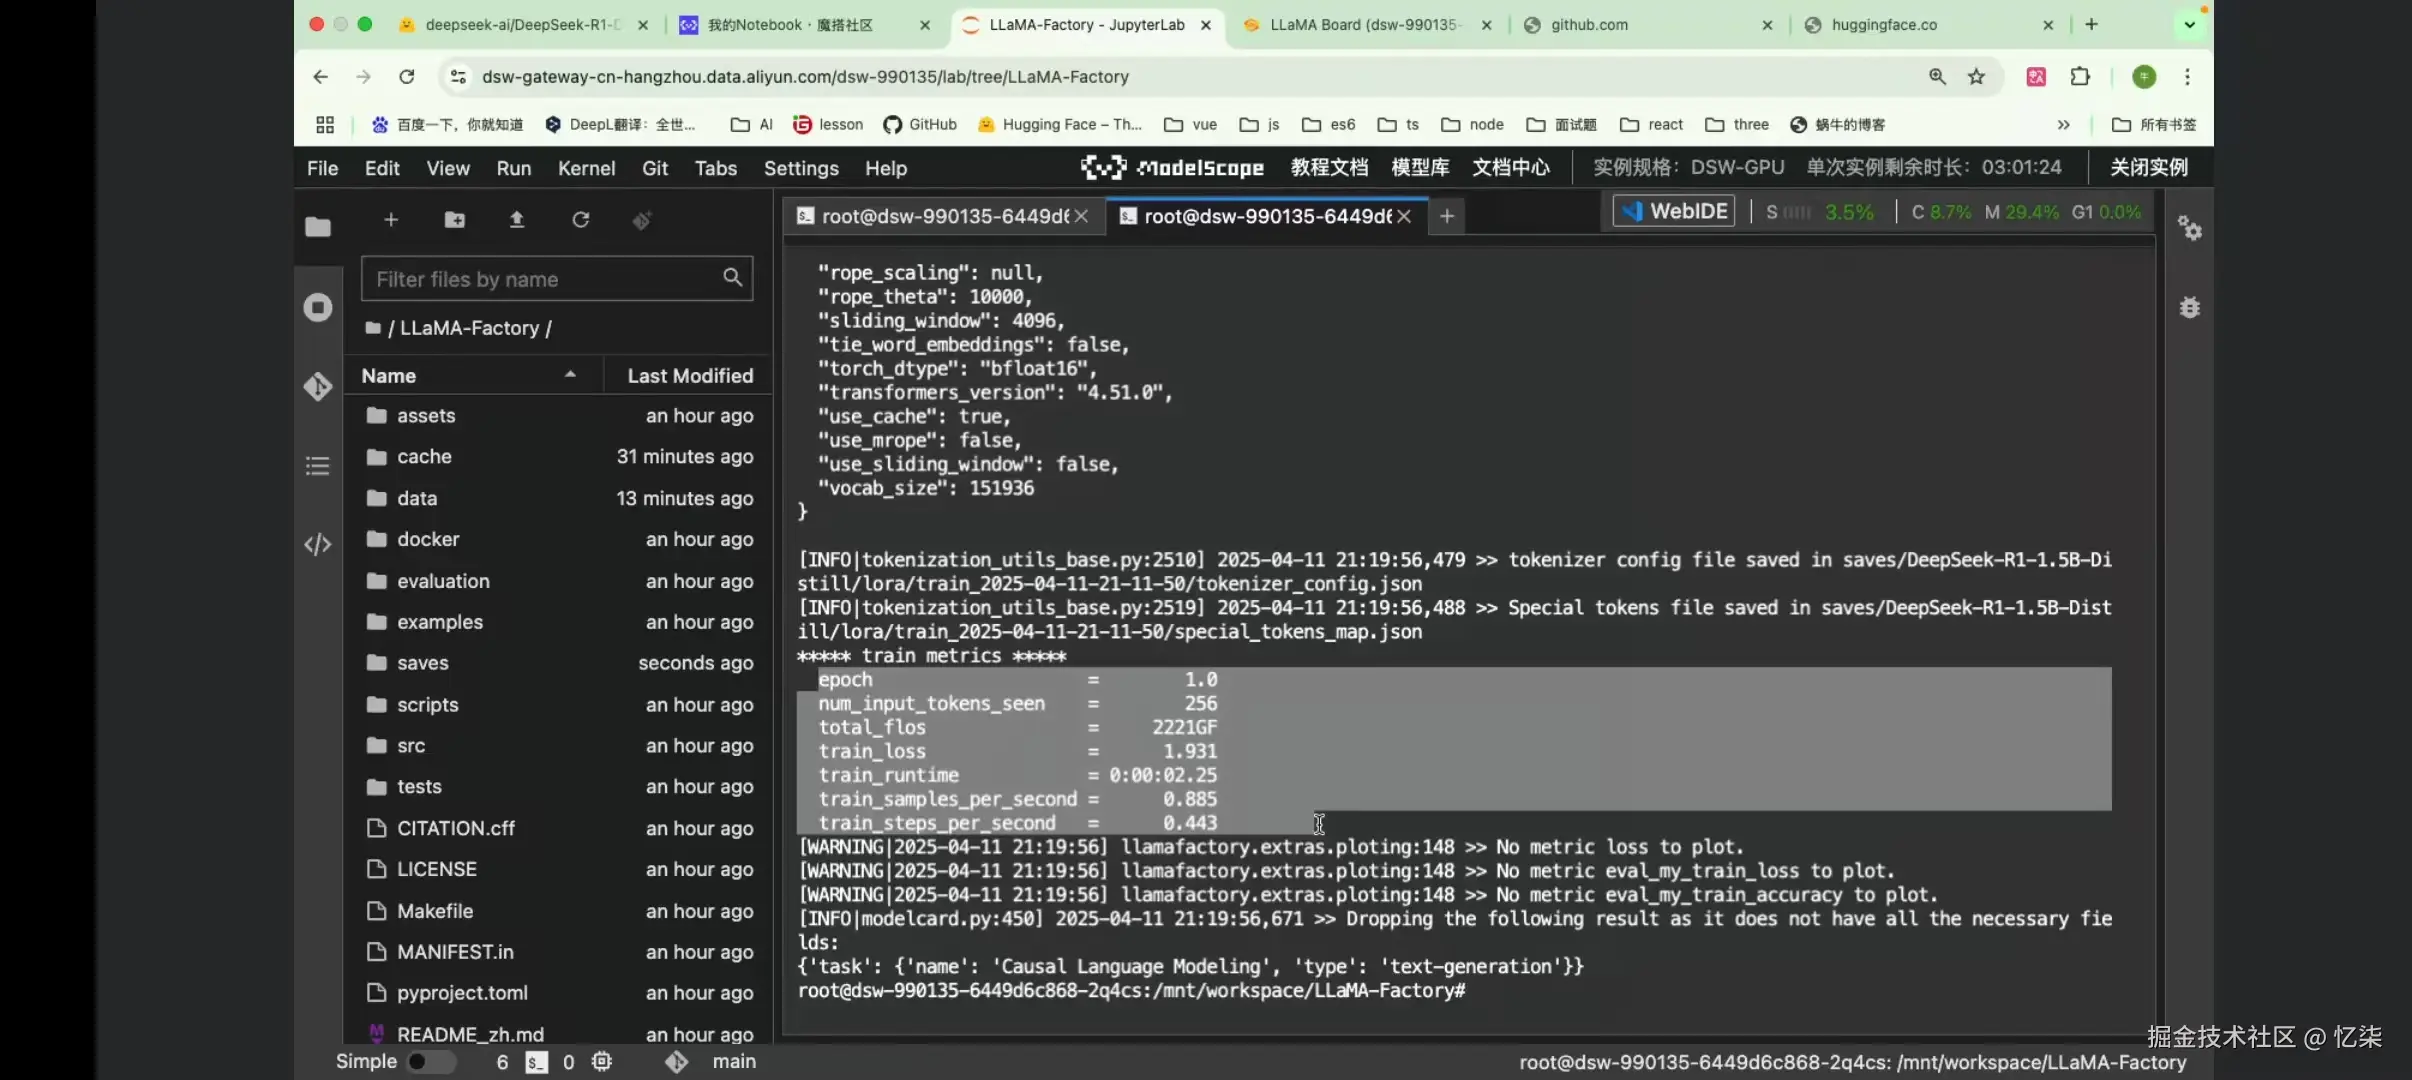The image size is (2412, 1080).
Task: Open the debugger bug icon on the right sidebar
Action: pos(2190,308)
